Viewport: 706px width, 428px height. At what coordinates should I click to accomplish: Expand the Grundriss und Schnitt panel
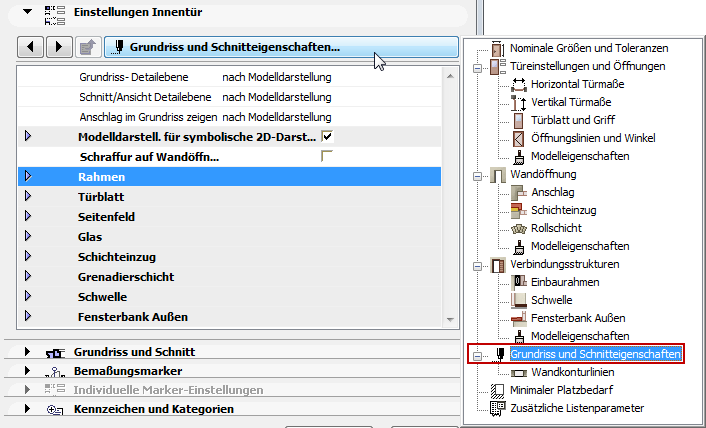(x=27, y=351)
